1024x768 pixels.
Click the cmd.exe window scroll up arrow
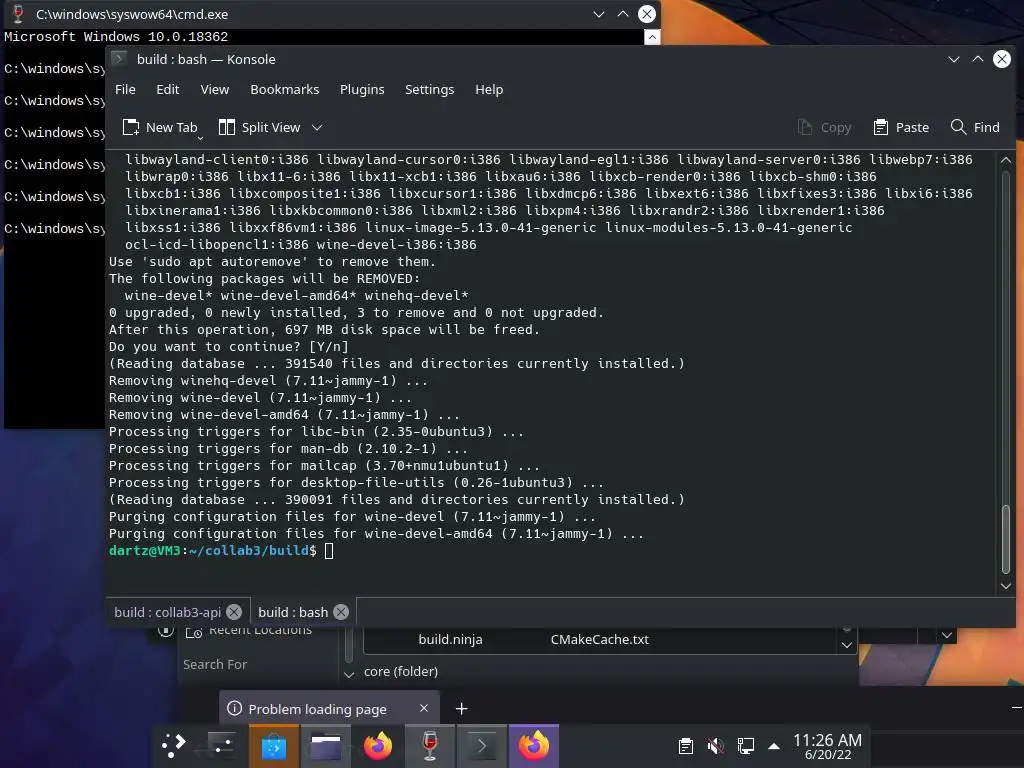652,37
